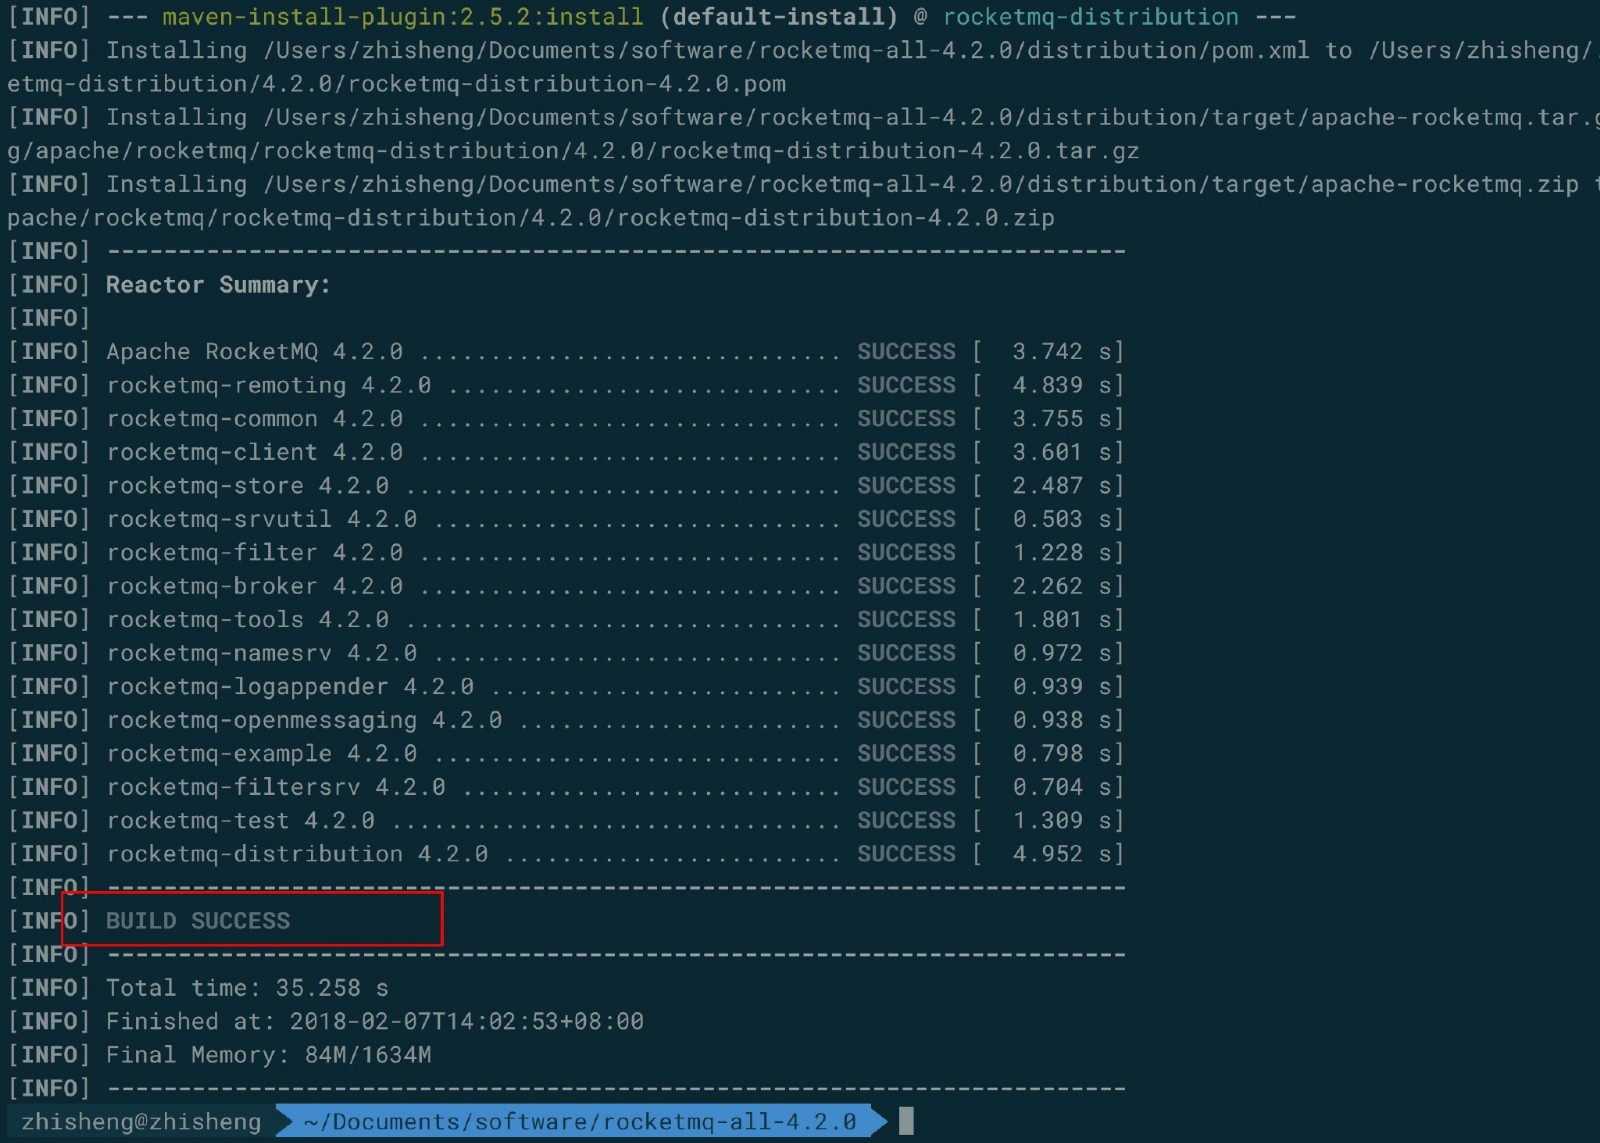Click 'rocketmq-common 4.2.0' module name
This screenshot has height=1143, width=1600.
(255, 419)
